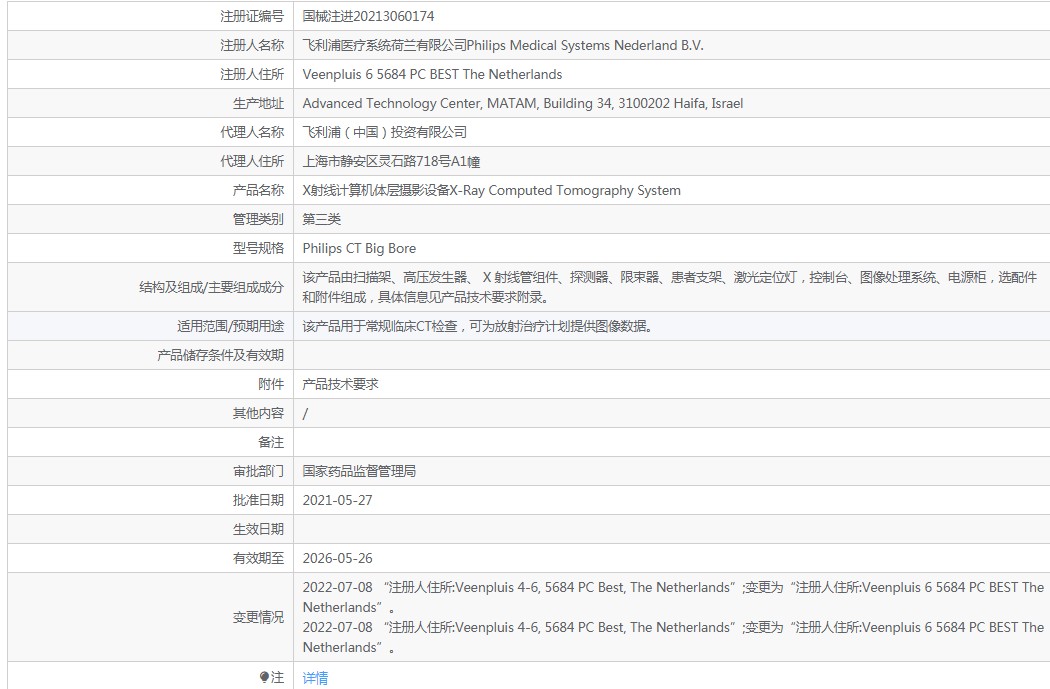
Task: Click the 备注 label
Action: click(x=271, y=443)
